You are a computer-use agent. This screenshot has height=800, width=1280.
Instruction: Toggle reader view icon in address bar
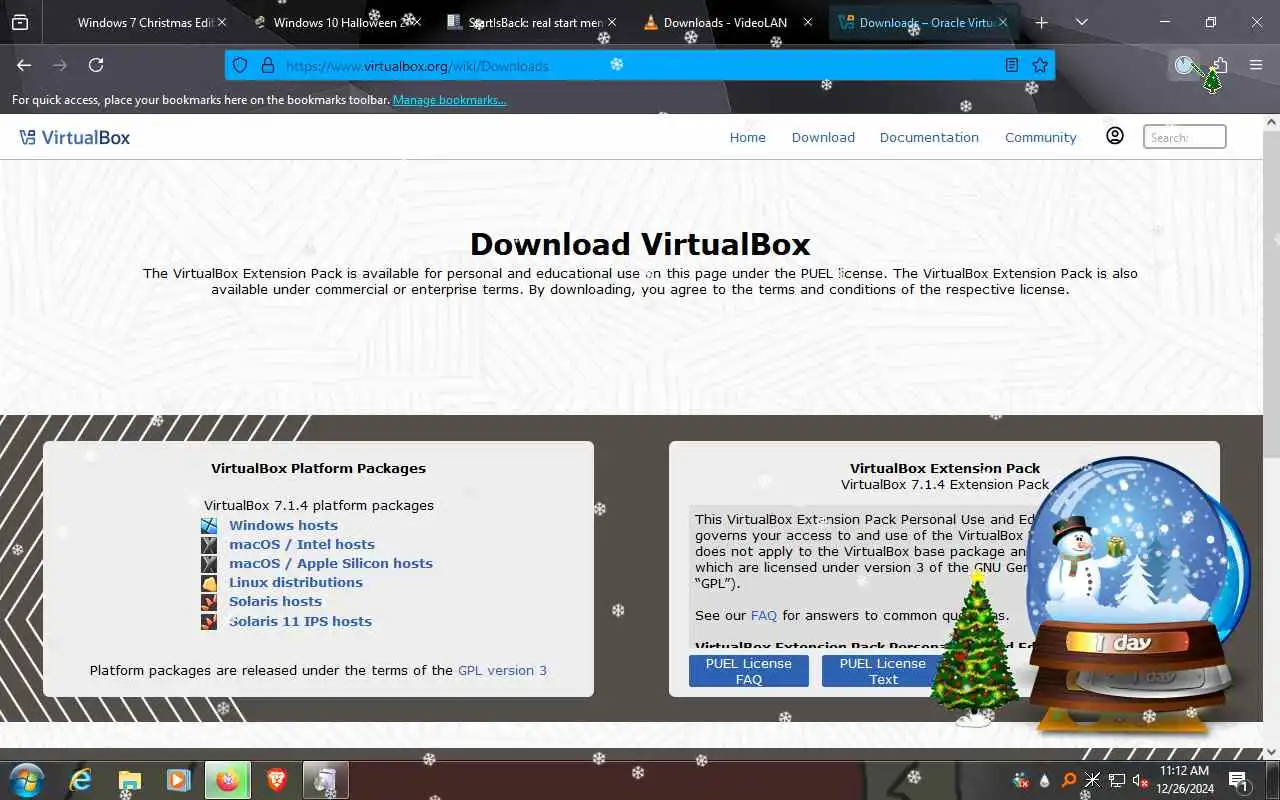click(1012, 65)
